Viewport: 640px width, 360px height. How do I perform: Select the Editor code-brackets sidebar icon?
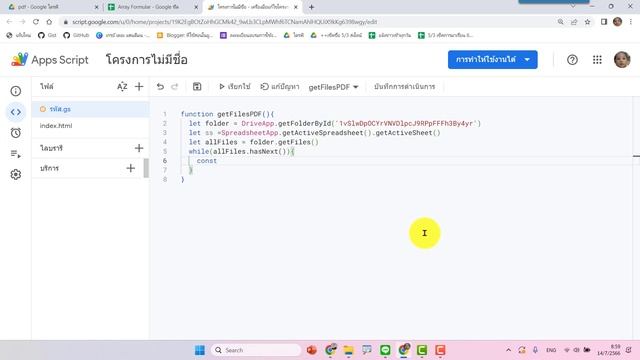pos(16,112)
